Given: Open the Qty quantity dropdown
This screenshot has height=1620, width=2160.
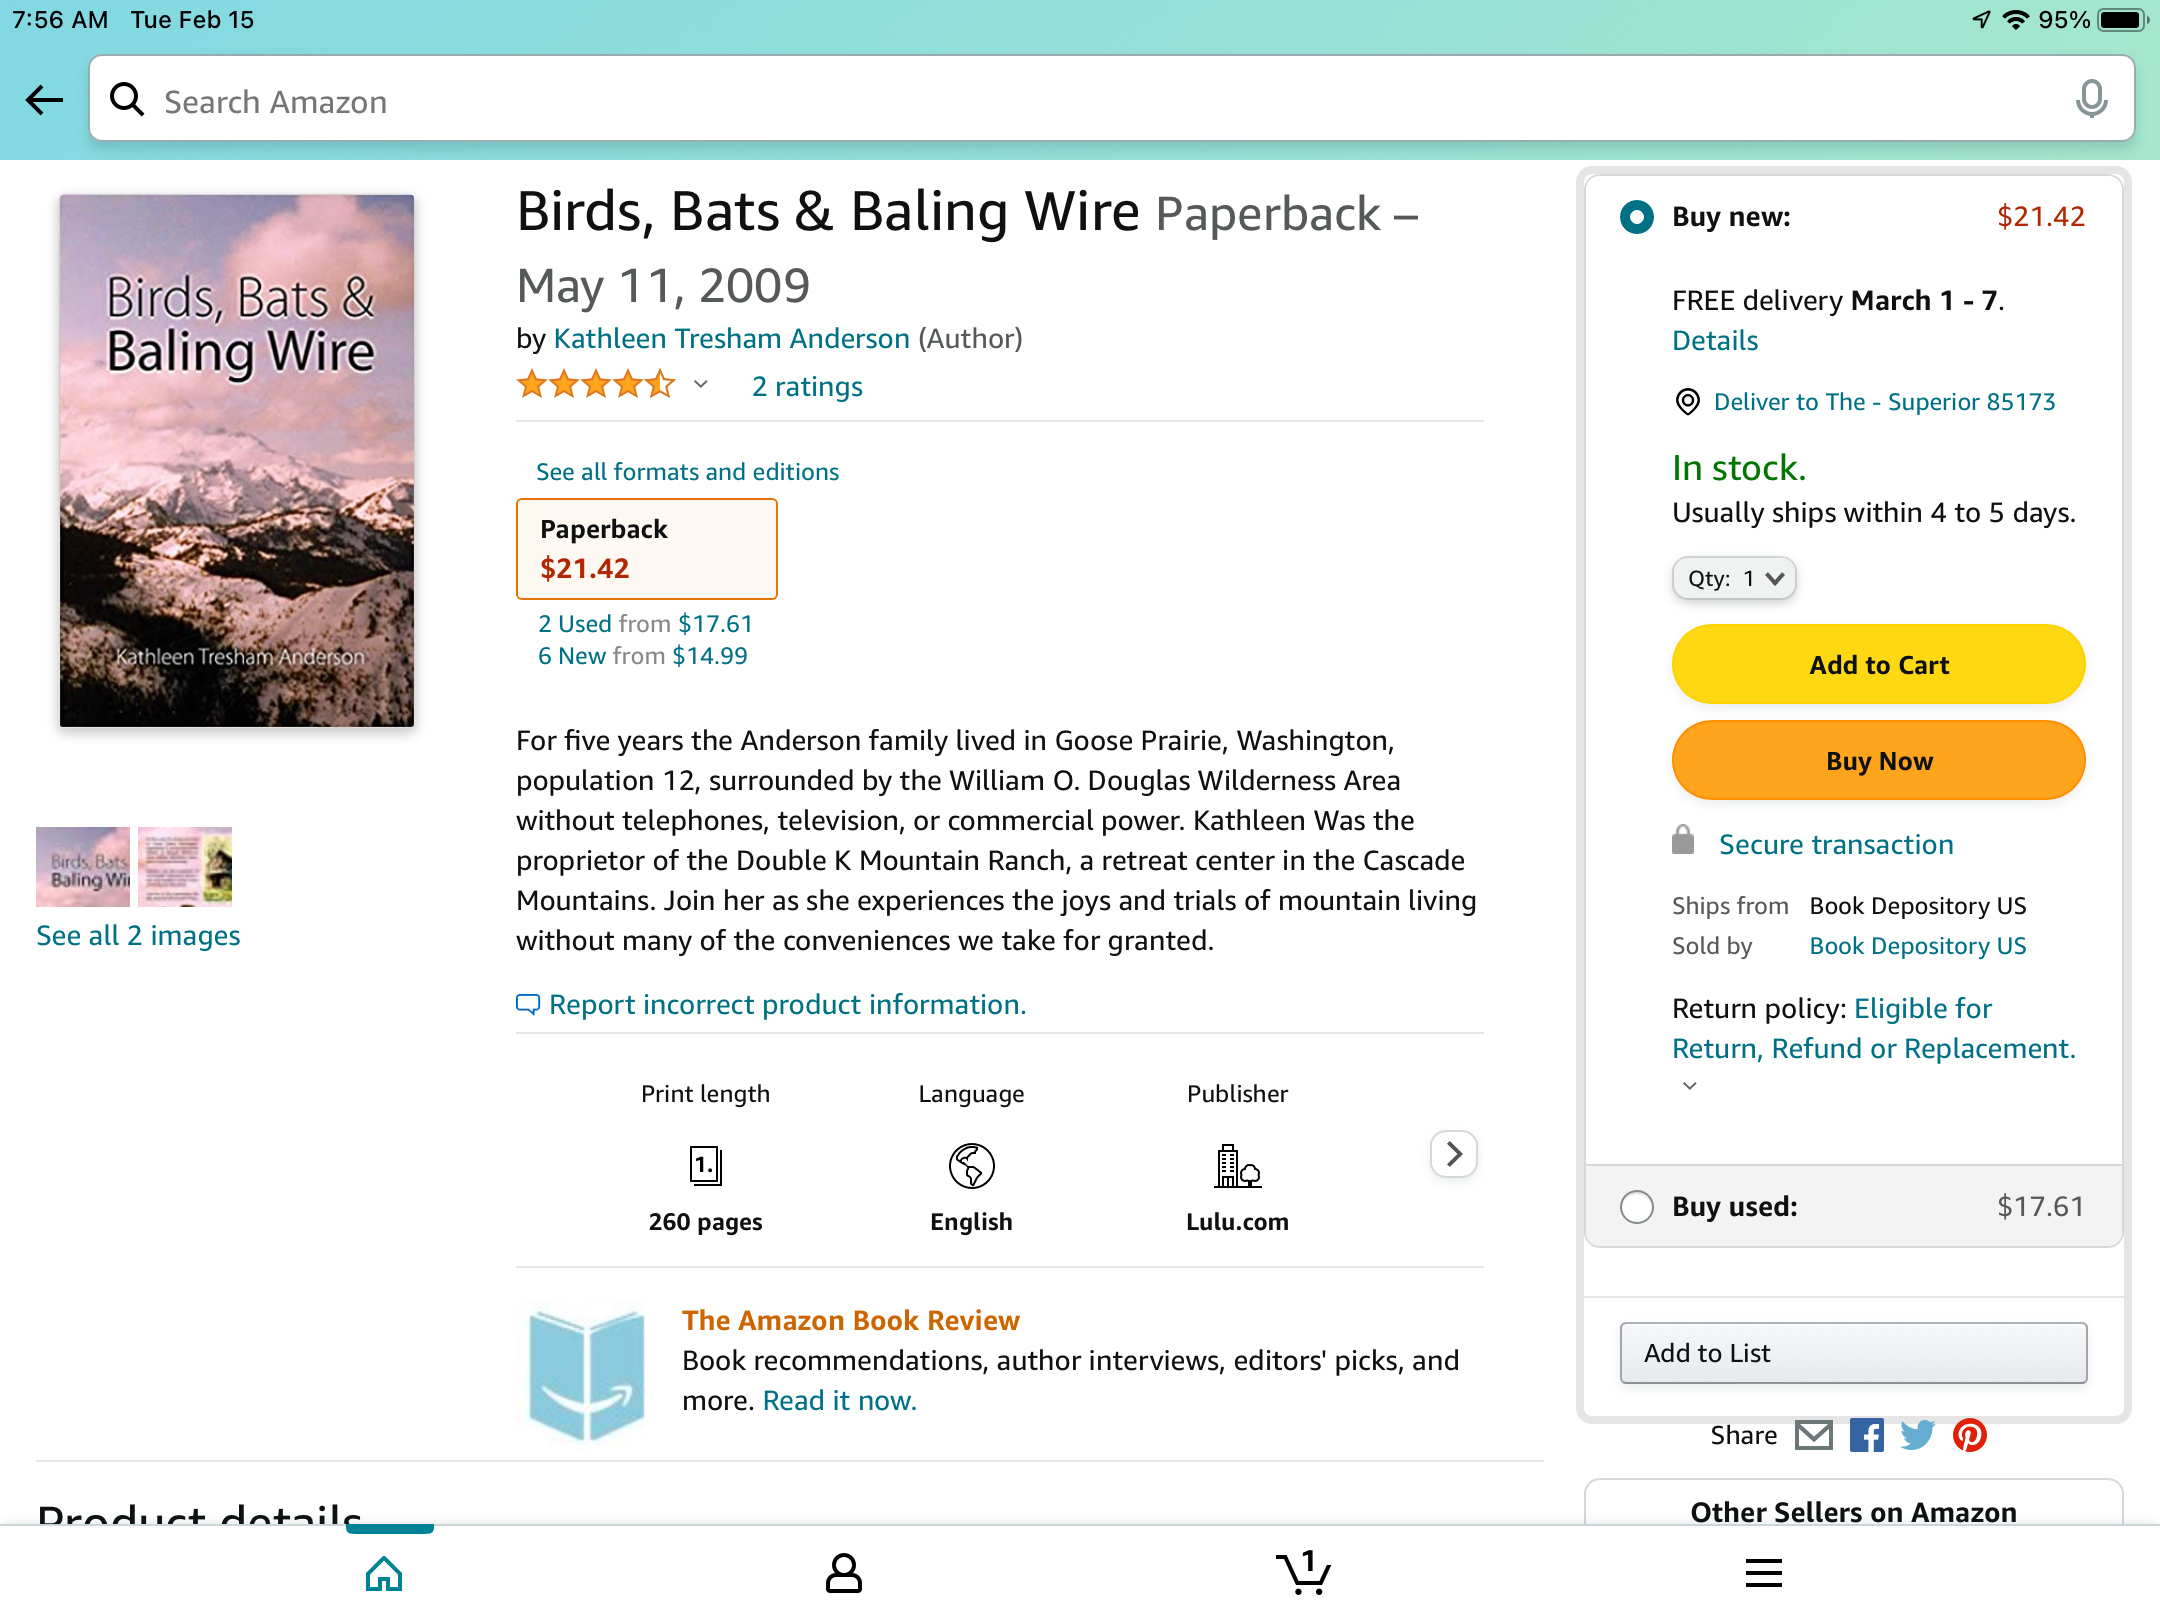Looking at the screenshot, I should (x=1734, y=578).
